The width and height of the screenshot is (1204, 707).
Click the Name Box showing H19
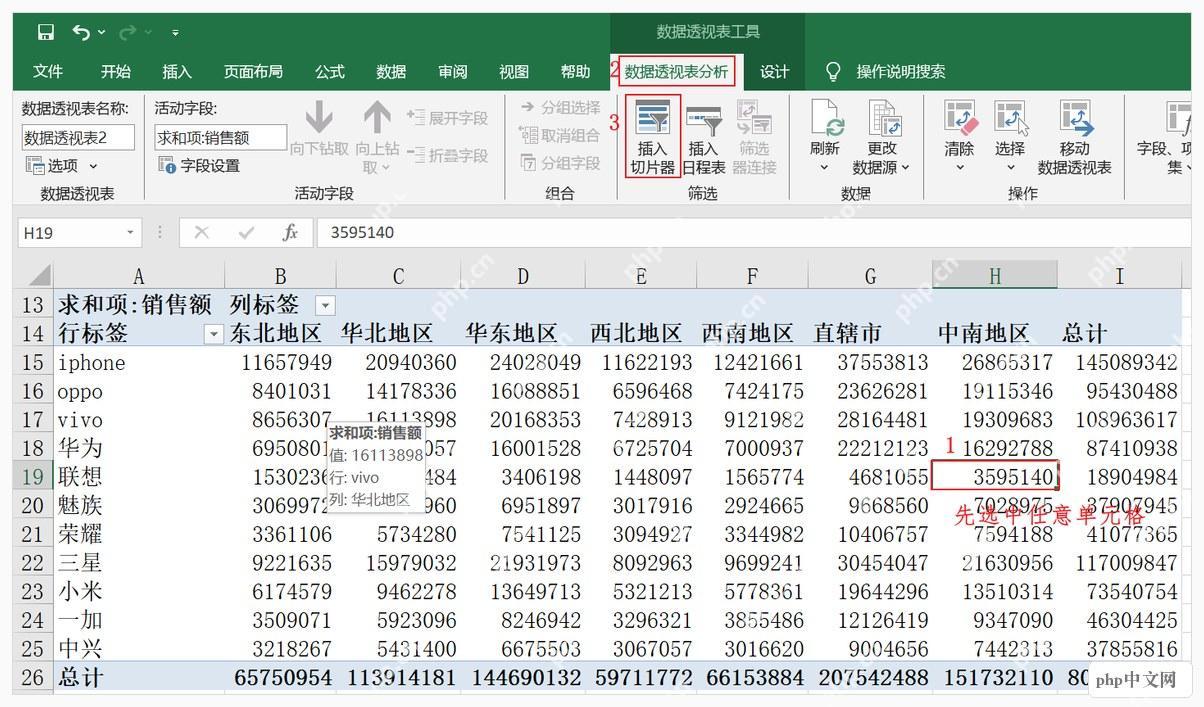tap(70, 233)
